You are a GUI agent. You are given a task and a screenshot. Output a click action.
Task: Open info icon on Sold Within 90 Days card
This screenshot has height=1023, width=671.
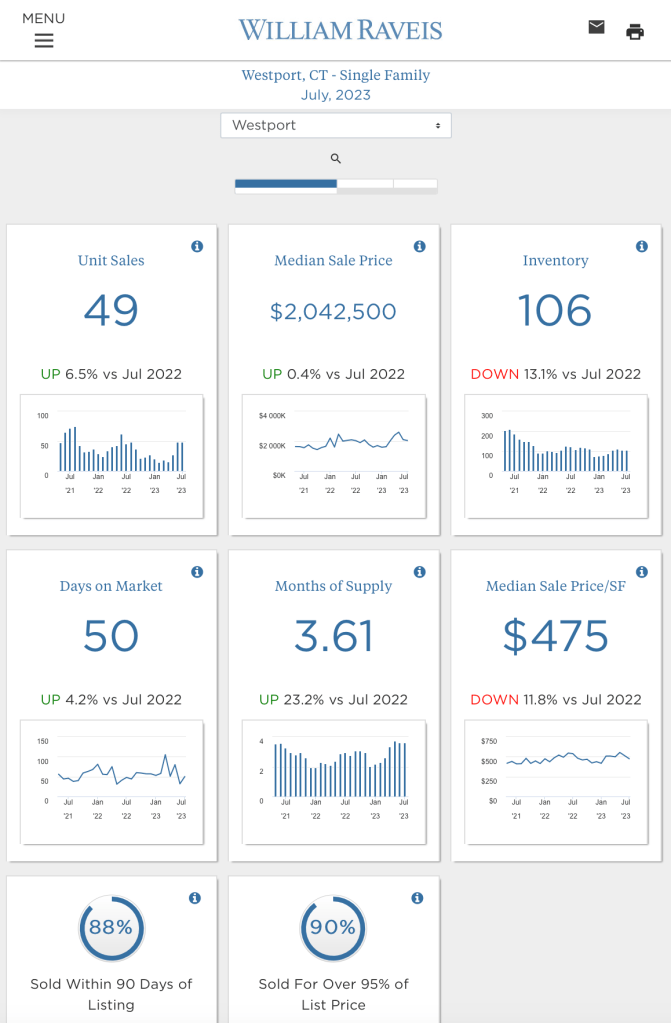click(195, 899)
